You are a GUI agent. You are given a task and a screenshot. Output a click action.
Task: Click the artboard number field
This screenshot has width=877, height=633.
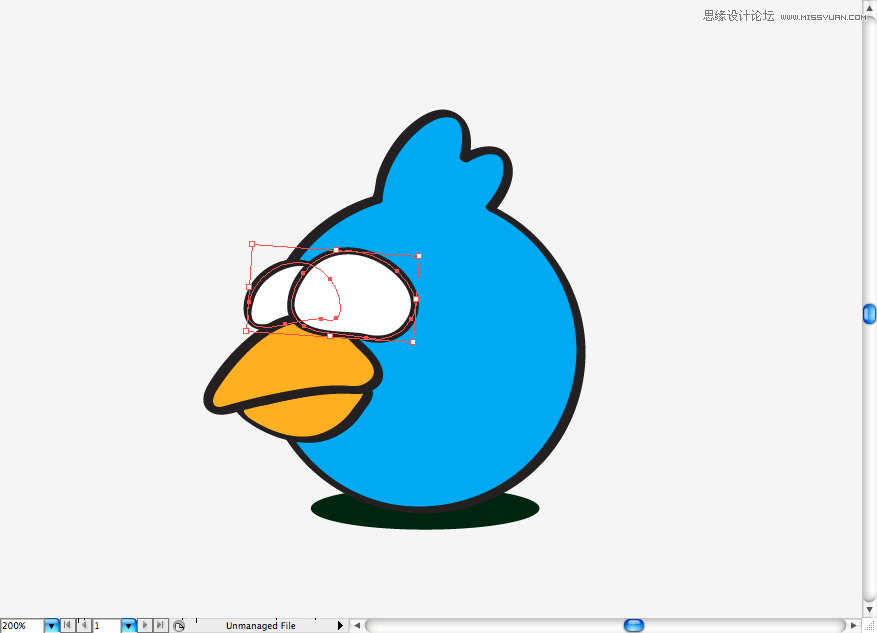(107, 626)
